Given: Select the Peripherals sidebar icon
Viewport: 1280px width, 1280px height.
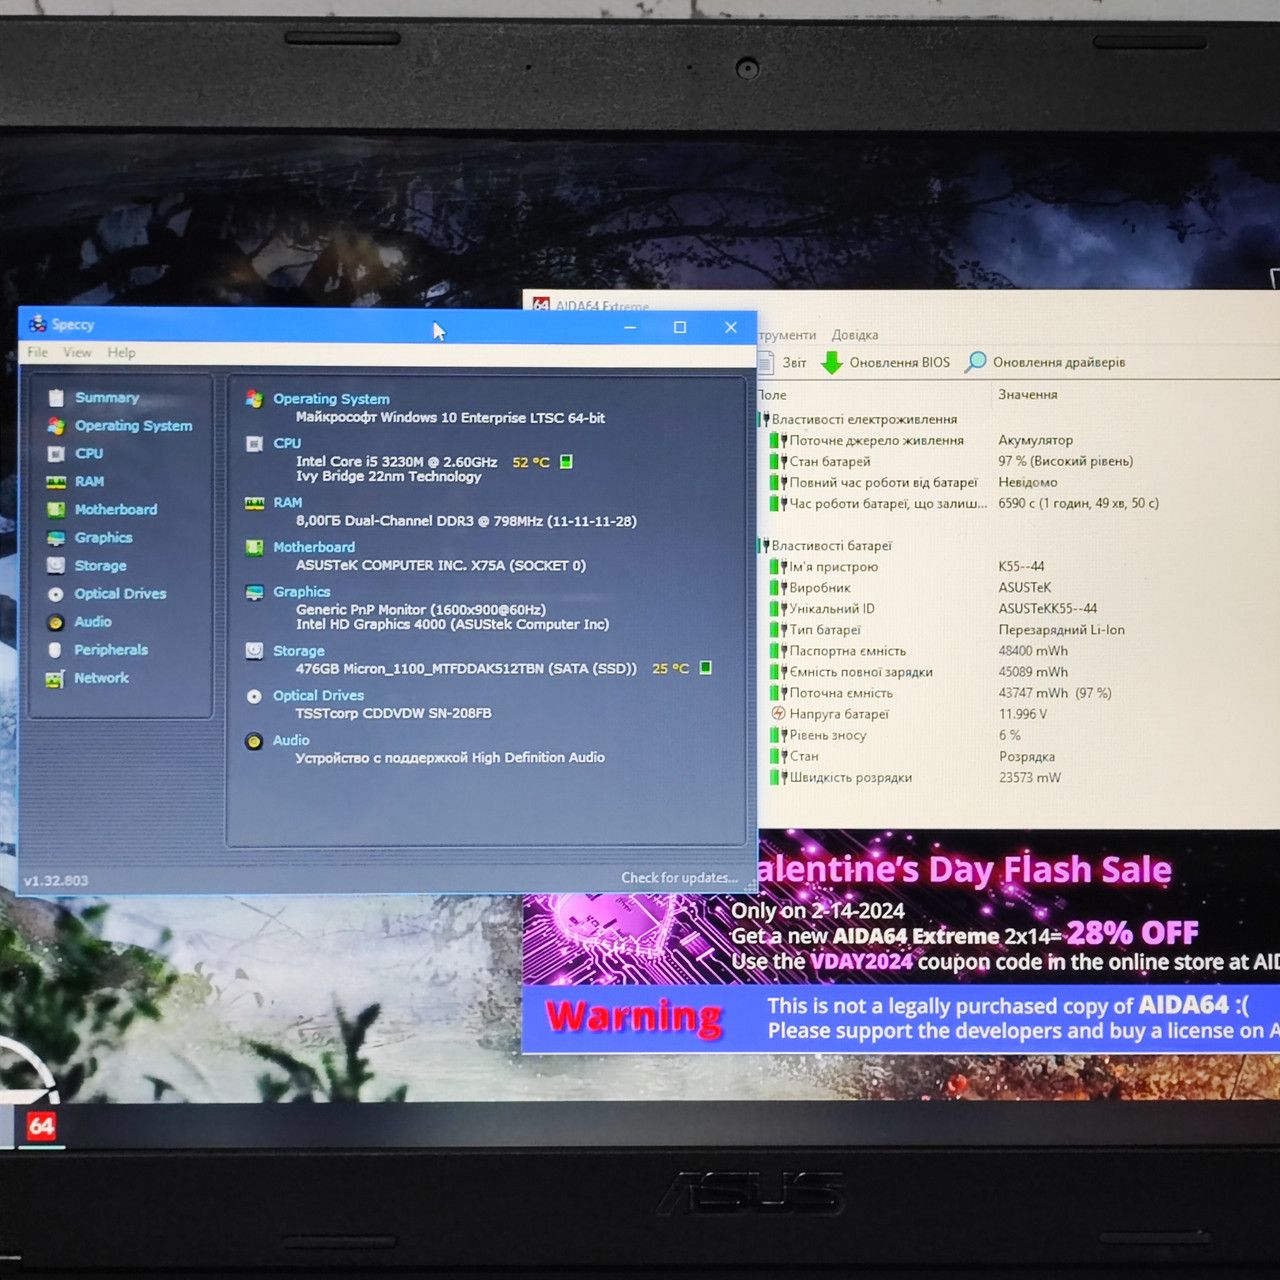Looking at the screenshot, I should point(56,650).
